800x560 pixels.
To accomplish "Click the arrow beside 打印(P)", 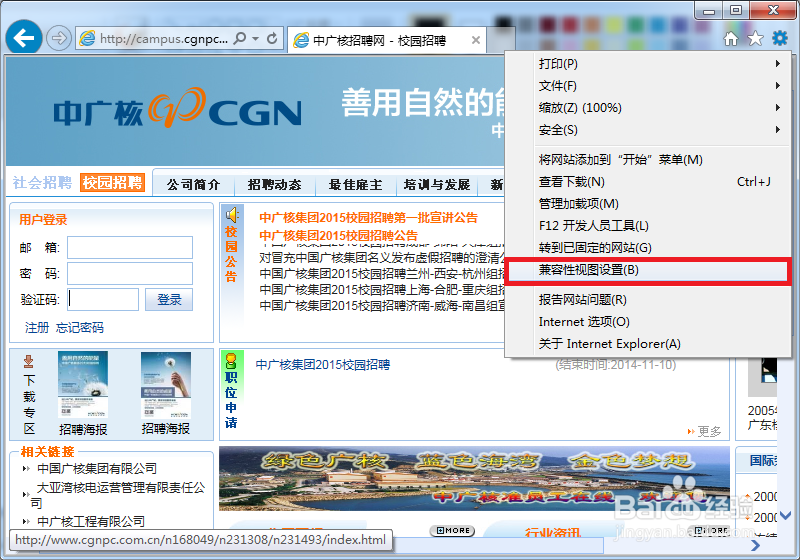I will tap(778, 64).
